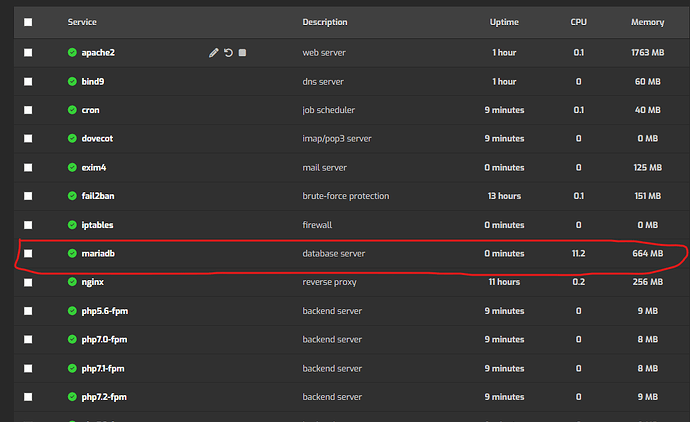The image size is (690, 422).
Task: Click the green status icon beside exim4
Action: (72, 168)
